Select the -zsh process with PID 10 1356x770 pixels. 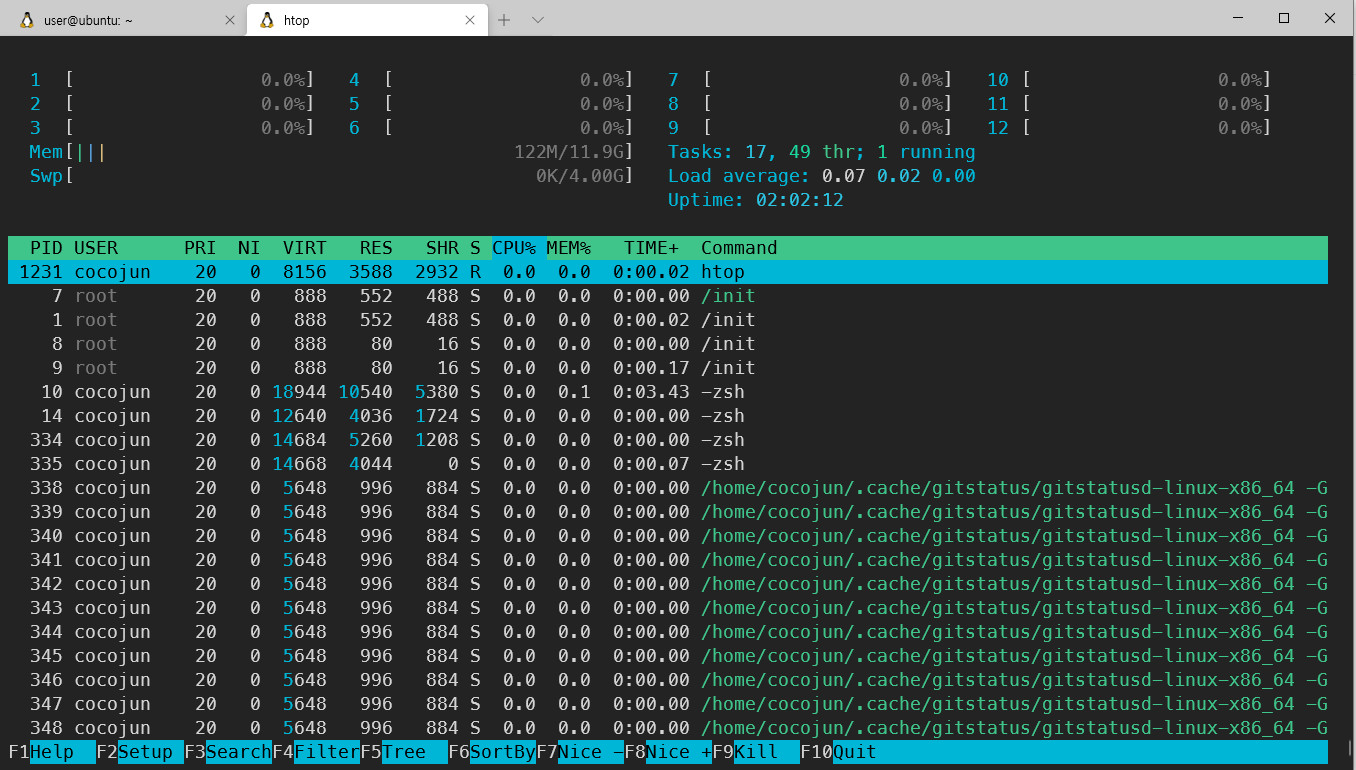coord(668,392)
